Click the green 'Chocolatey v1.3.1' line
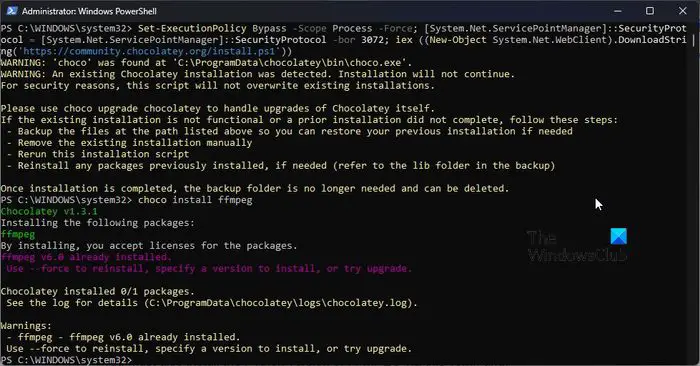The image size is (700, 366). (49, 212)
